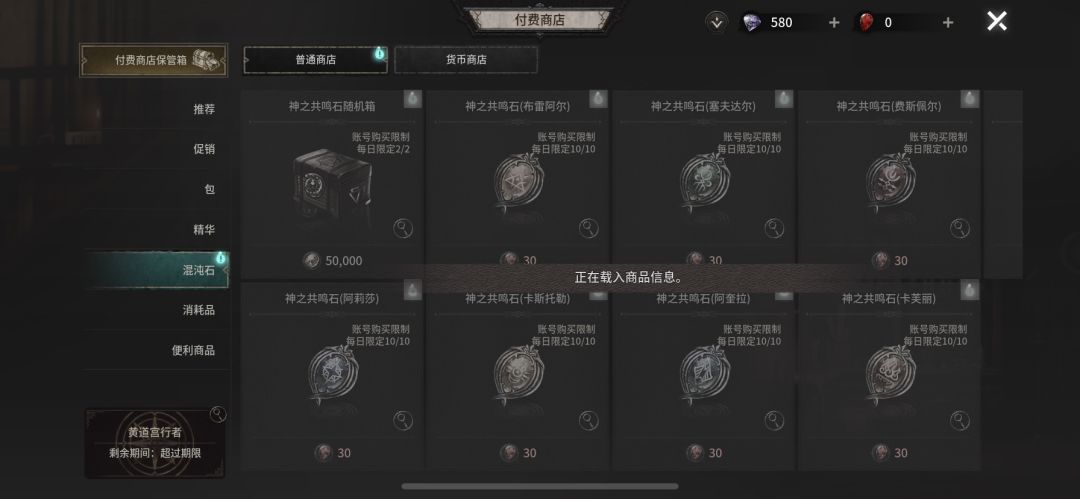
Task: Purchase 神之共鸣石(阿莉莎) for 30
Action: click(333, 453)
